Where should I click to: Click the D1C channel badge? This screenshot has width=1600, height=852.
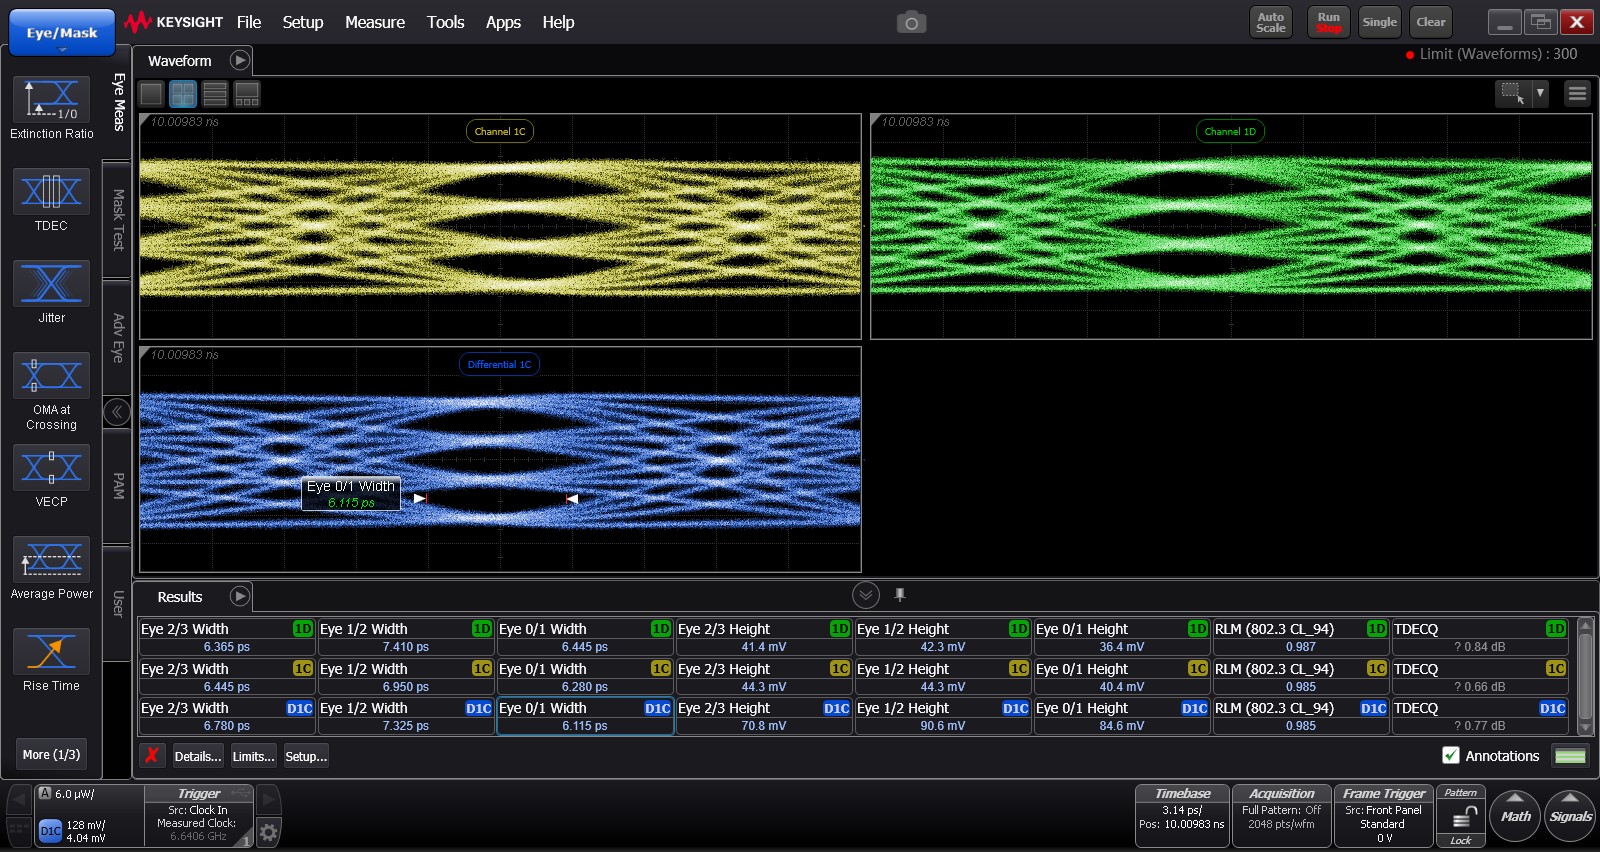tap(50, 831)
